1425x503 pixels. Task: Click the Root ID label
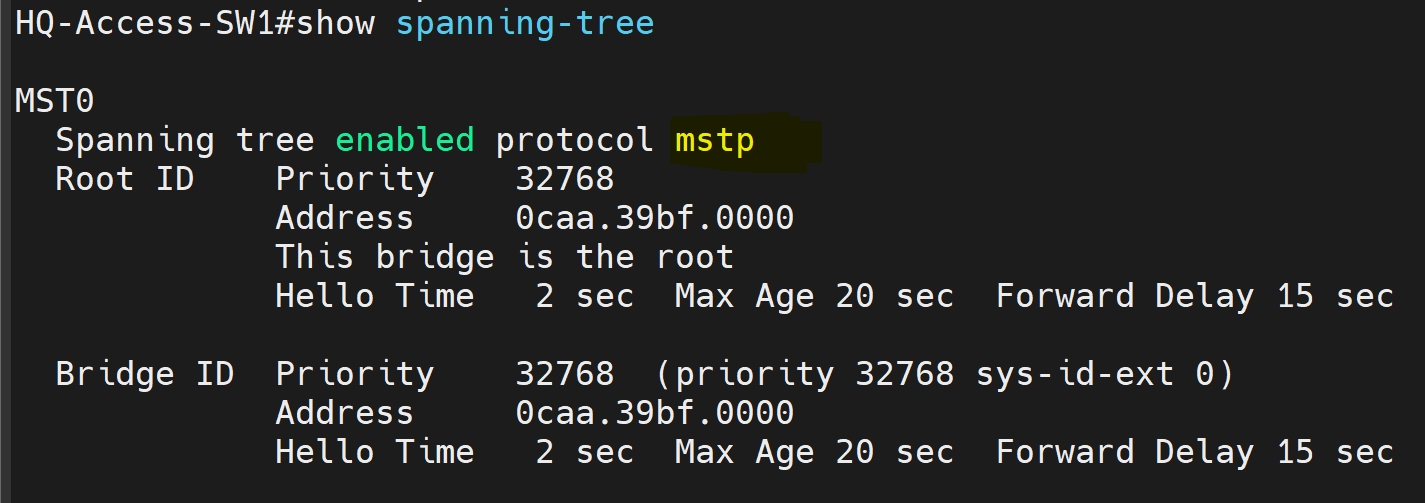coord(125,179)
